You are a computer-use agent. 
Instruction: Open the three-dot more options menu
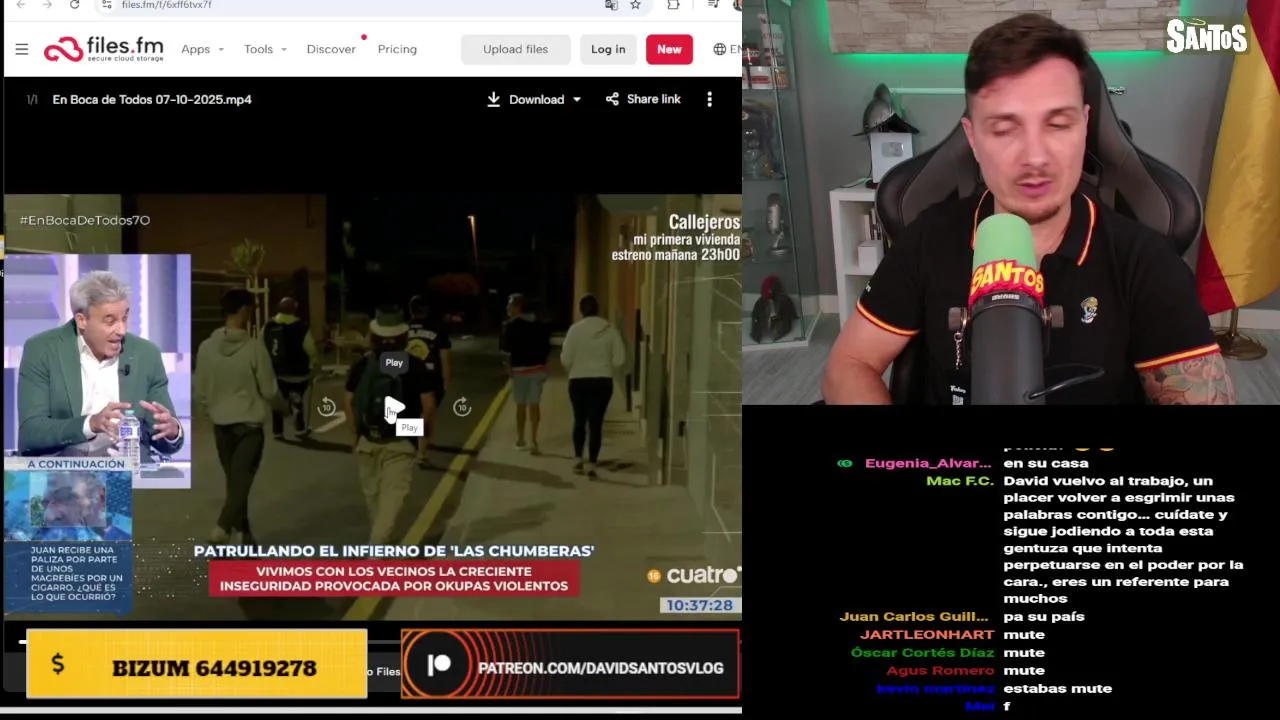(709, 99)
